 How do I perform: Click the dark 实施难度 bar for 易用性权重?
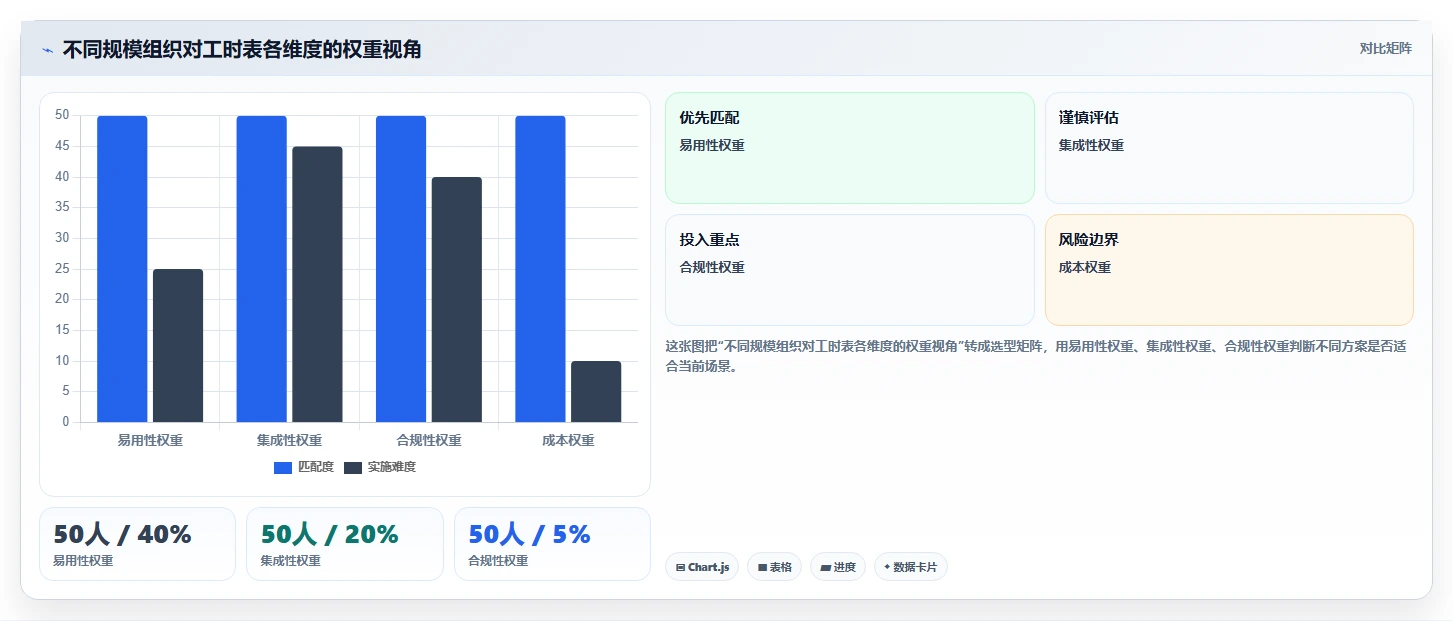click(x=178, y=346)
